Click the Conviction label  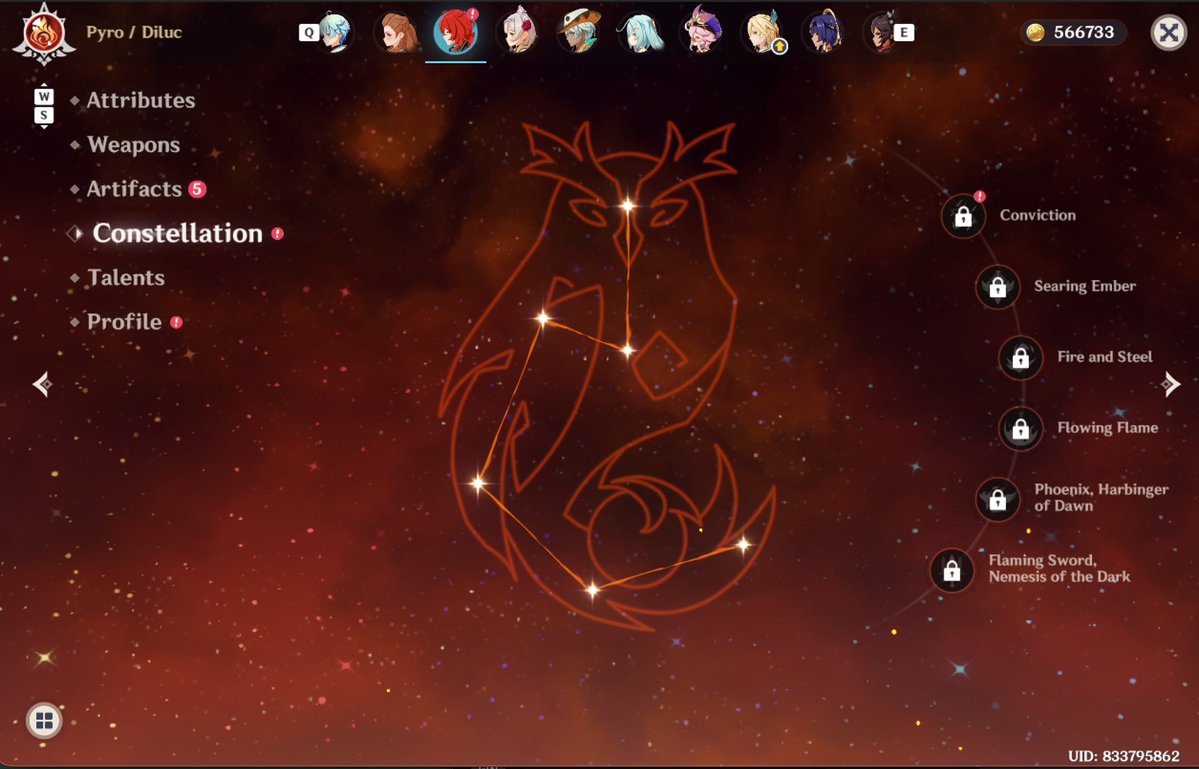[x=1038, y=216]
